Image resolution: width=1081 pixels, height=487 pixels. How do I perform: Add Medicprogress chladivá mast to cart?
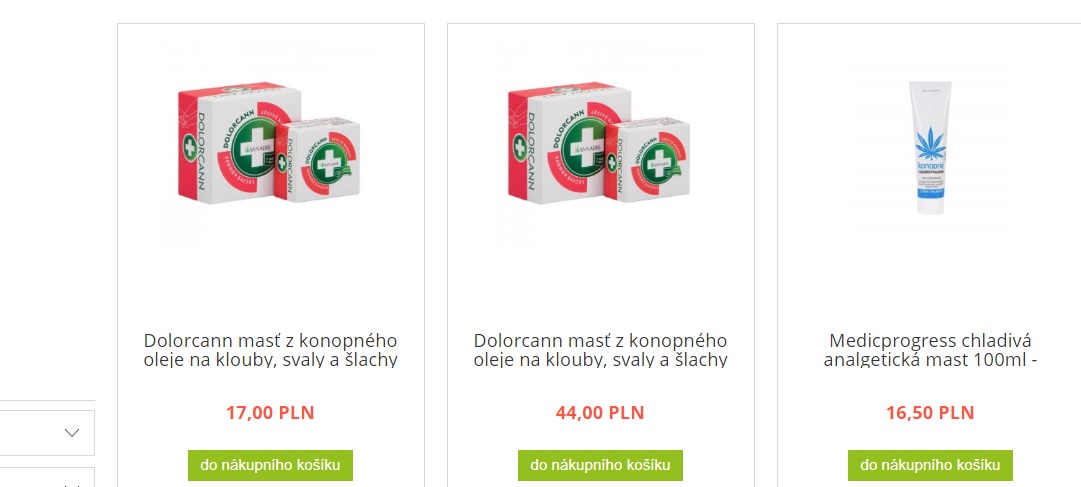pyautogui.click(x=930, y=466)
